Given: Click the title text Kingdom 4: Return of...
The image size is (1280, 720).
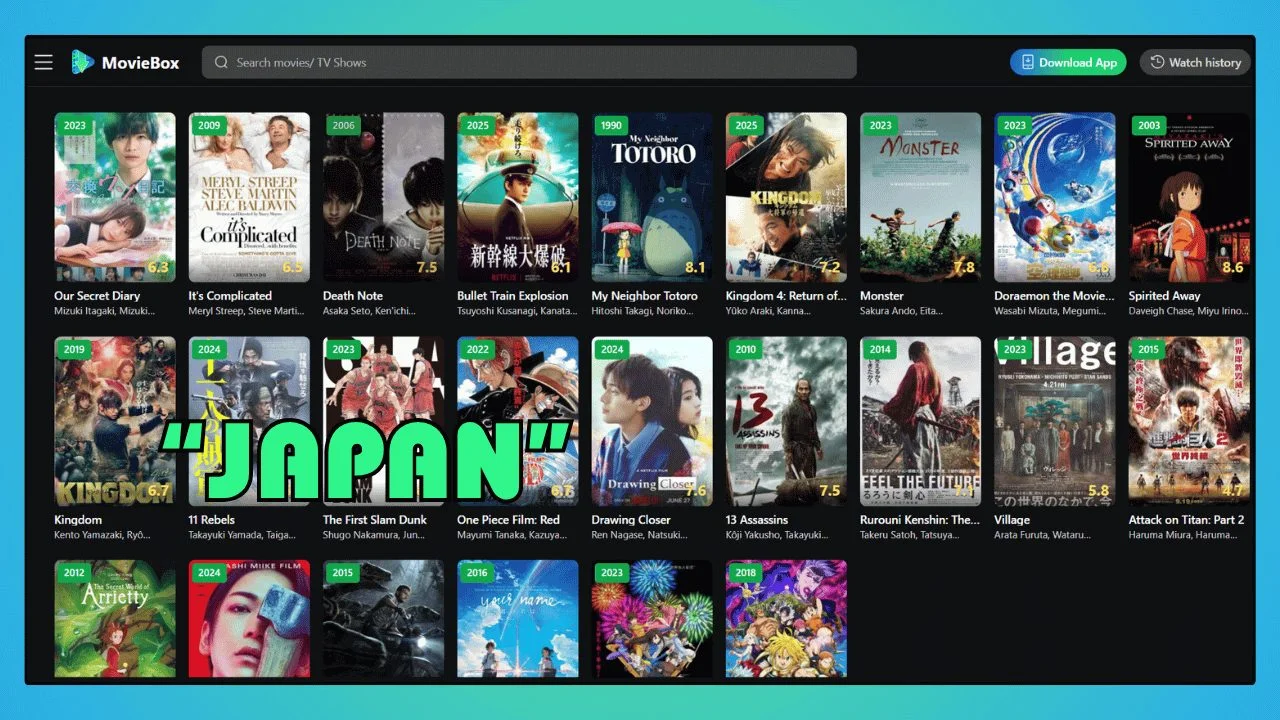Looking at the screenshot, I should pos(786,296).
